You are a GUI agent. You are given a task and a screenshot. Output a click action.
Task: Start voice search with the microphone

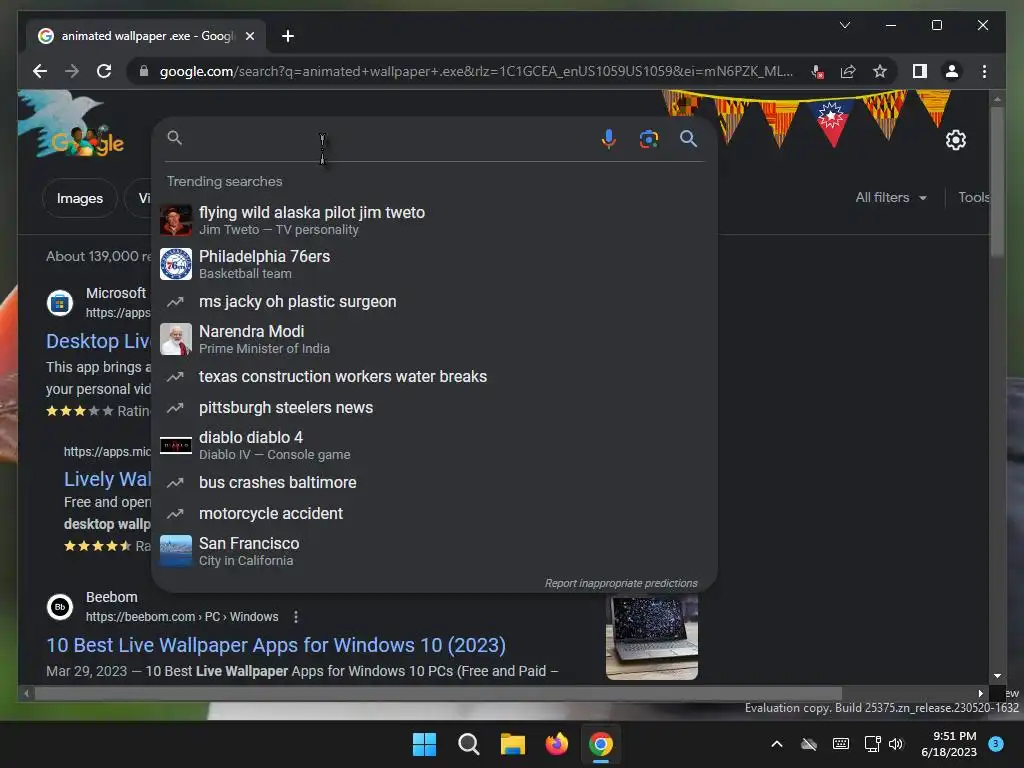[x=609, y=138]
